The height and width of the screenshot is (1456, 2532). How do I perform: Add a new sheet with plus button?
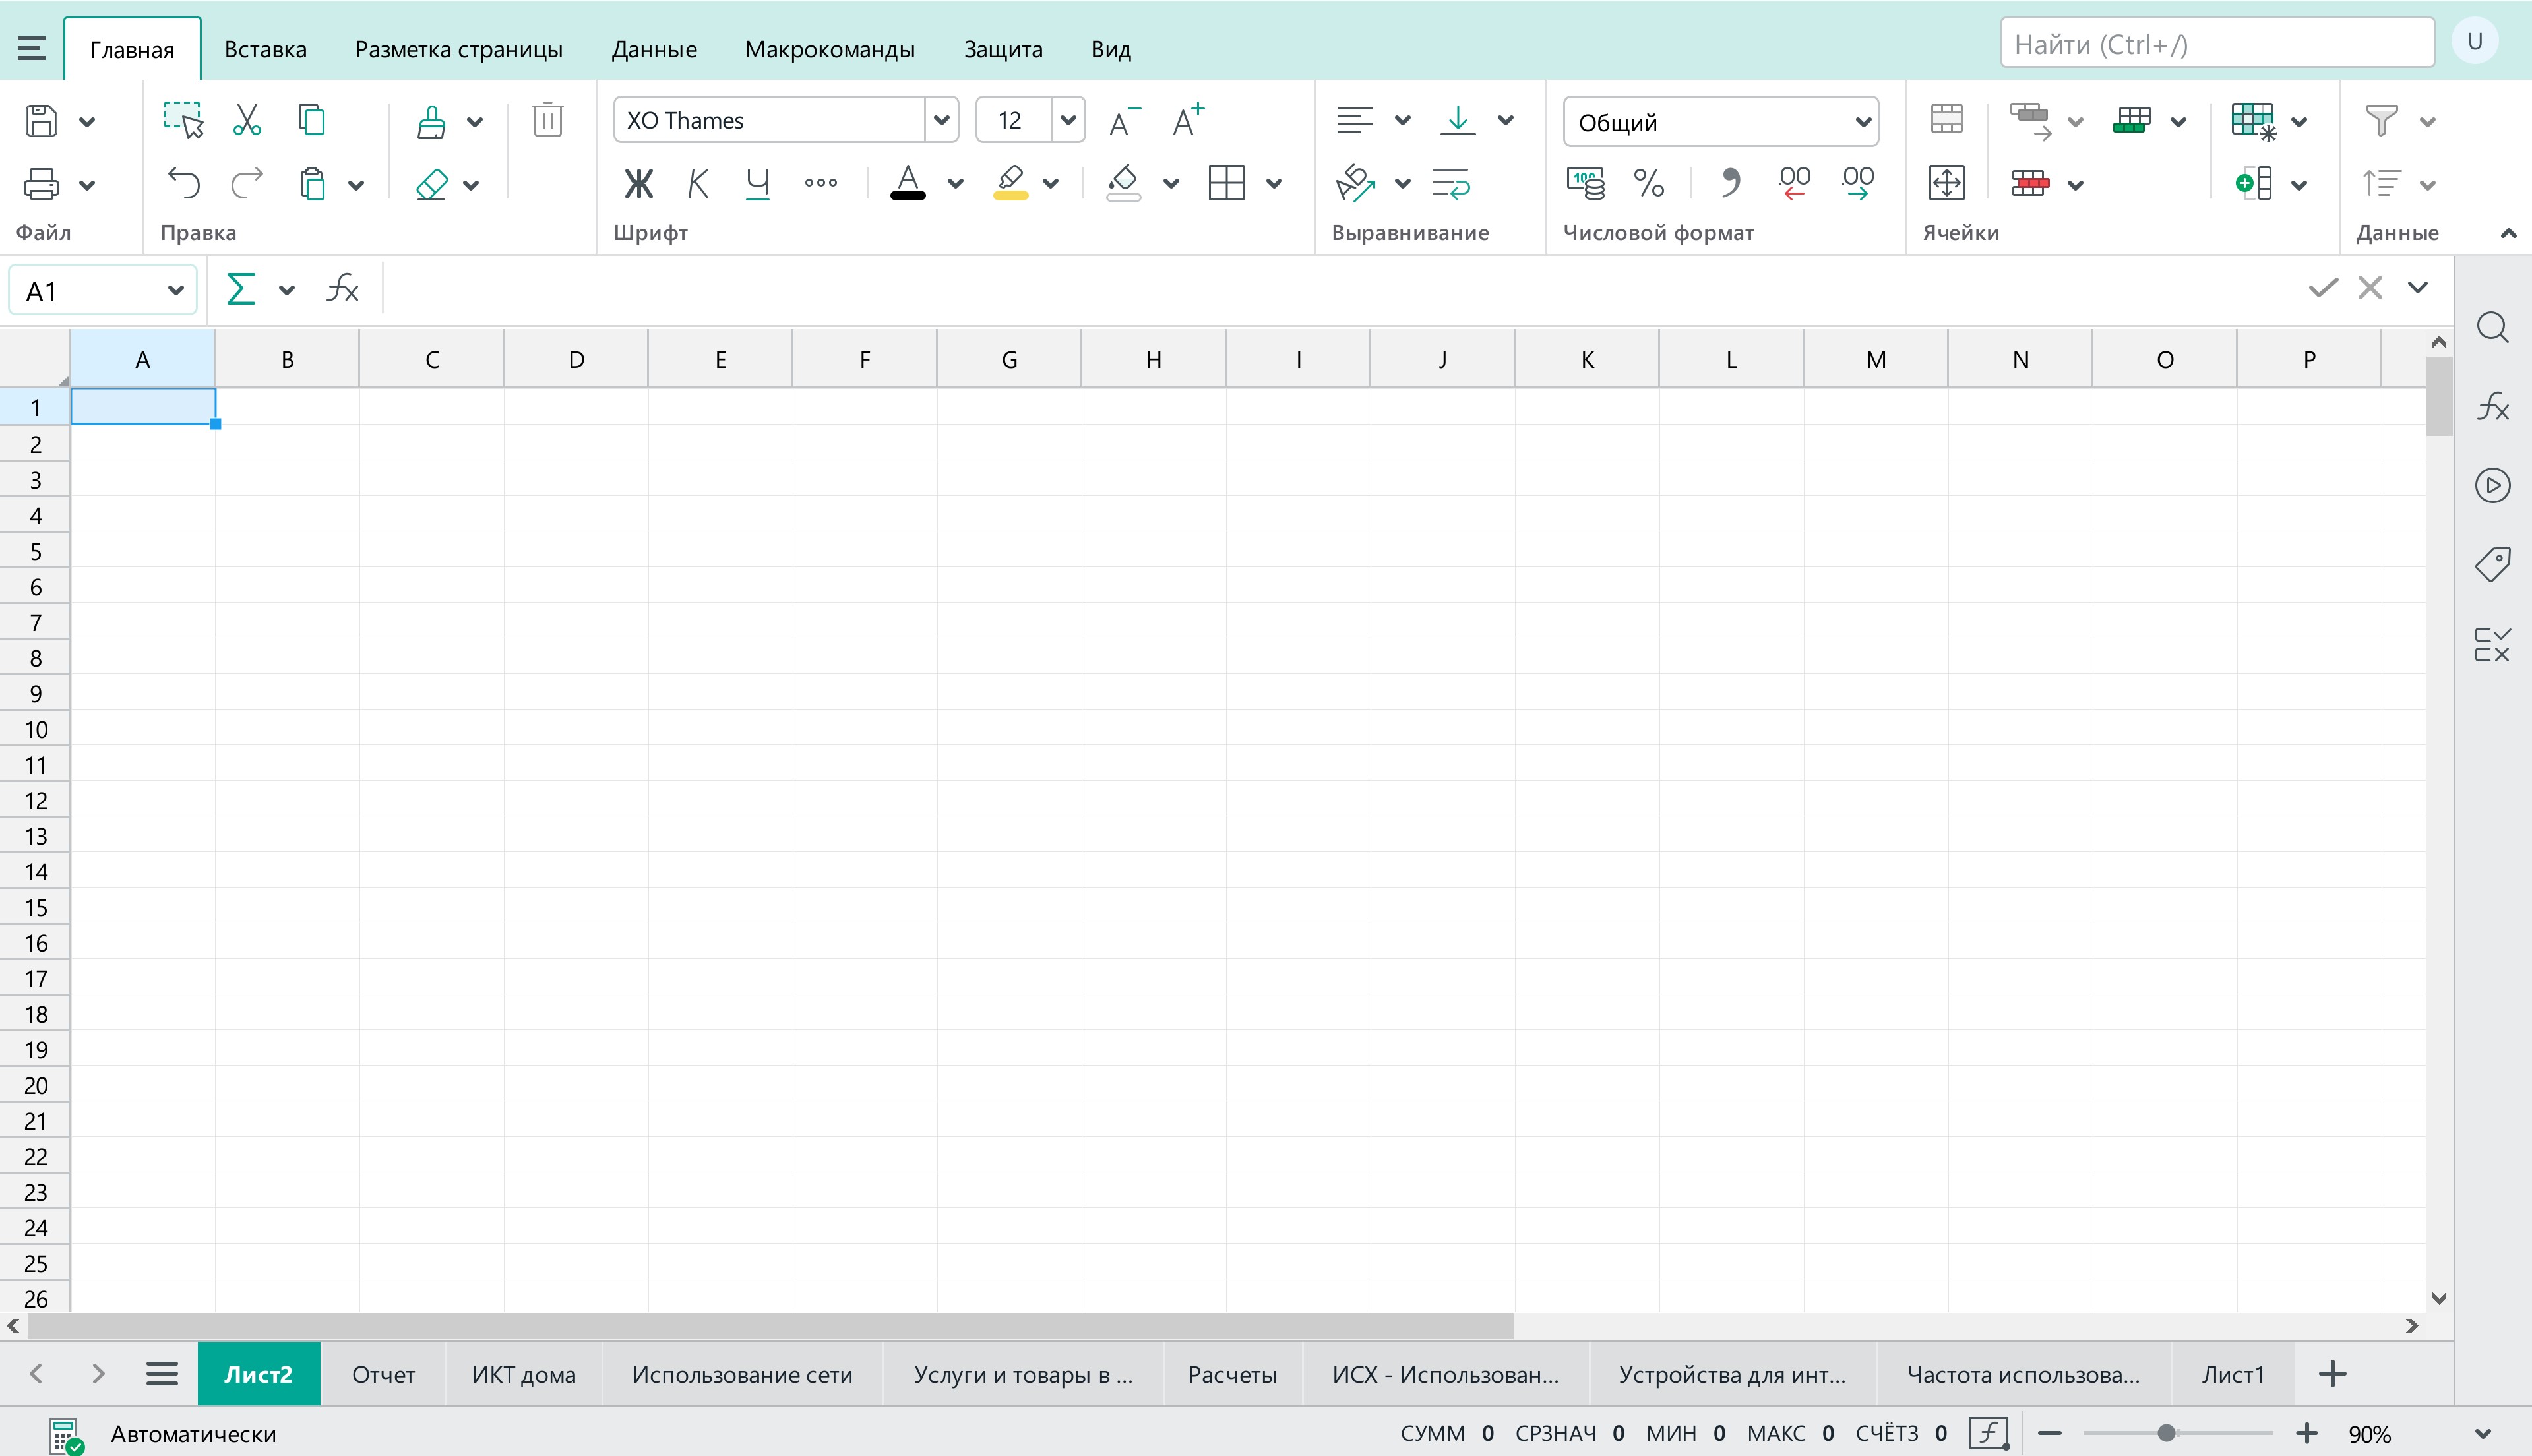2332,1374
